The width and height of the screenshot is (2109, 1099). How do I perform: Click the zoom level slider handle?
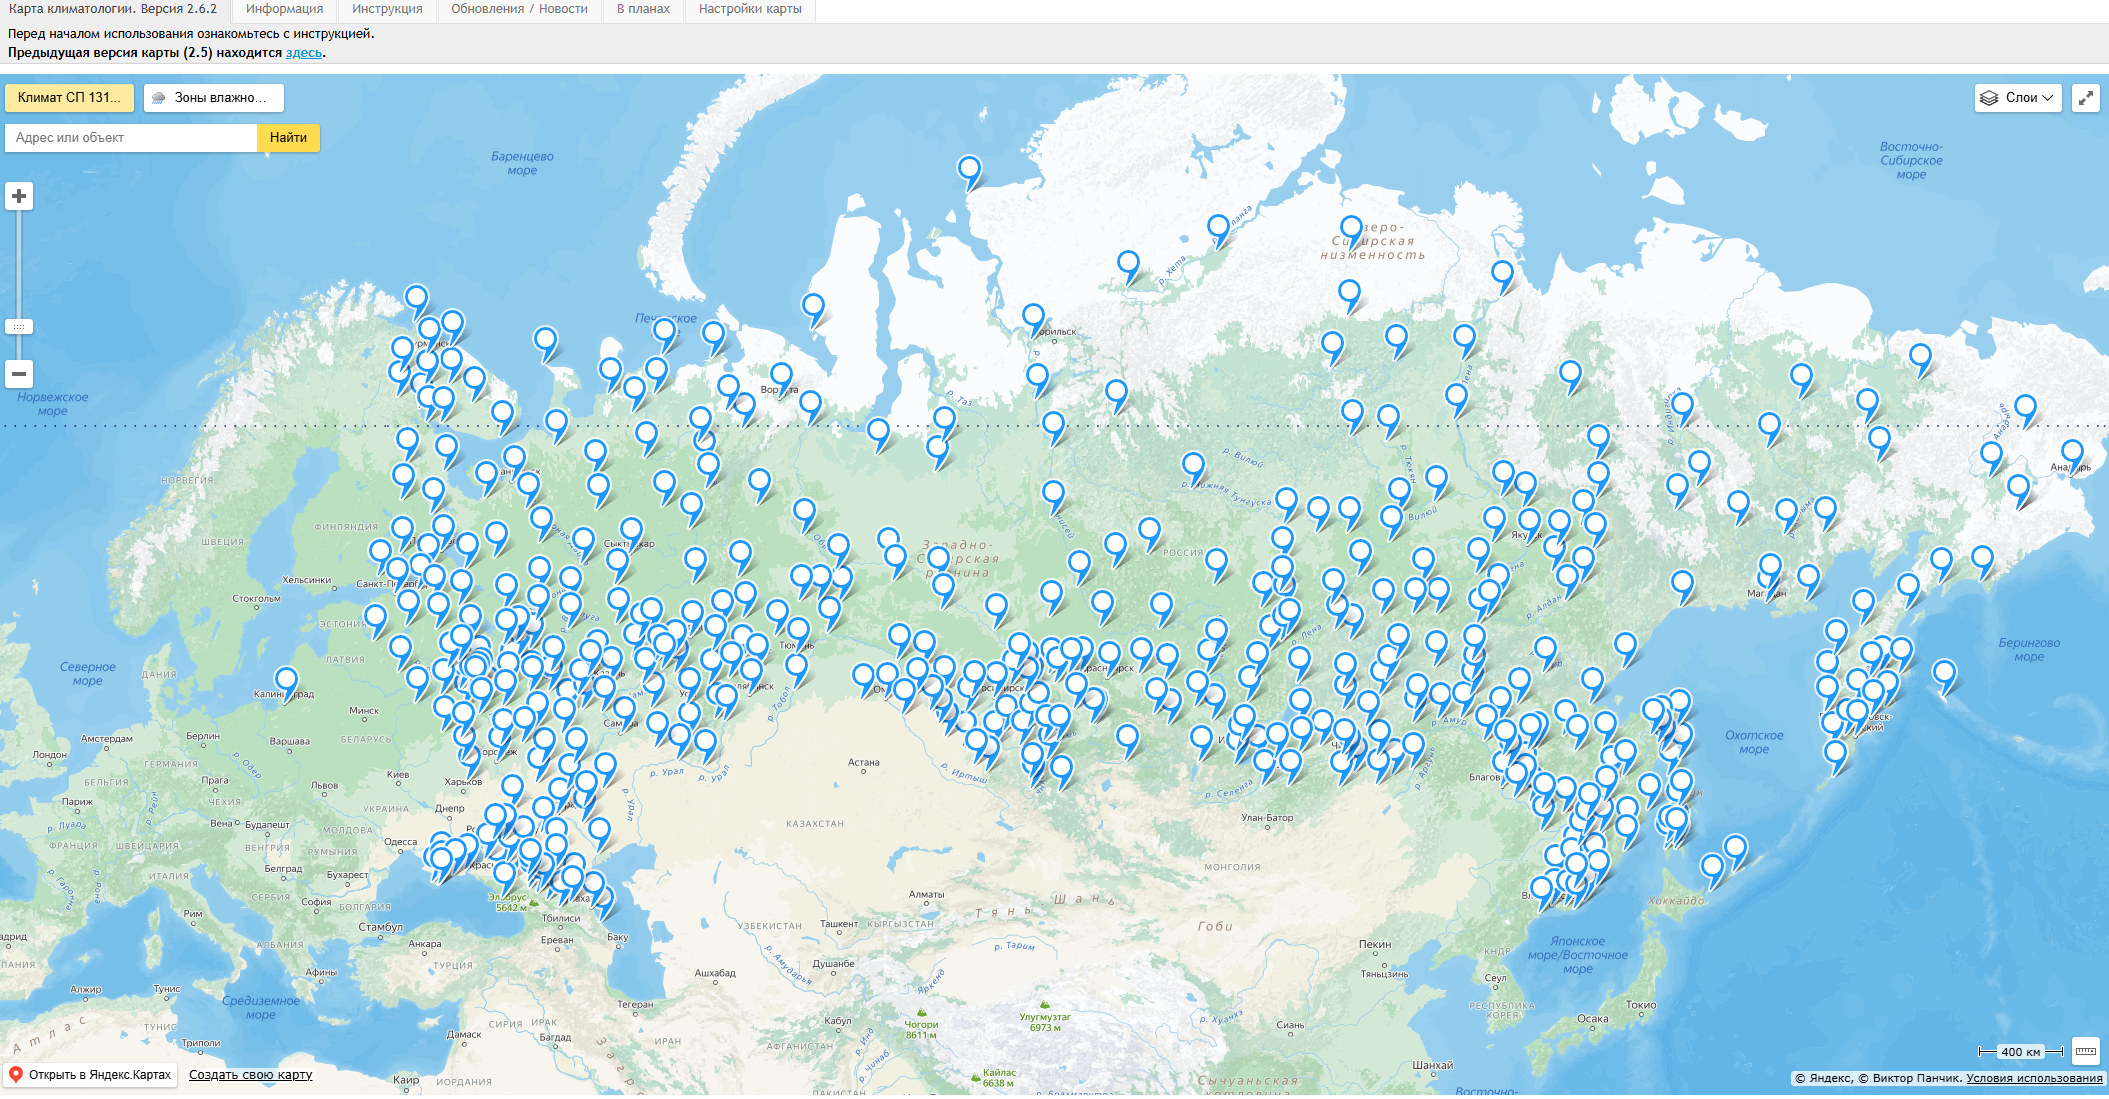point(19,327)
